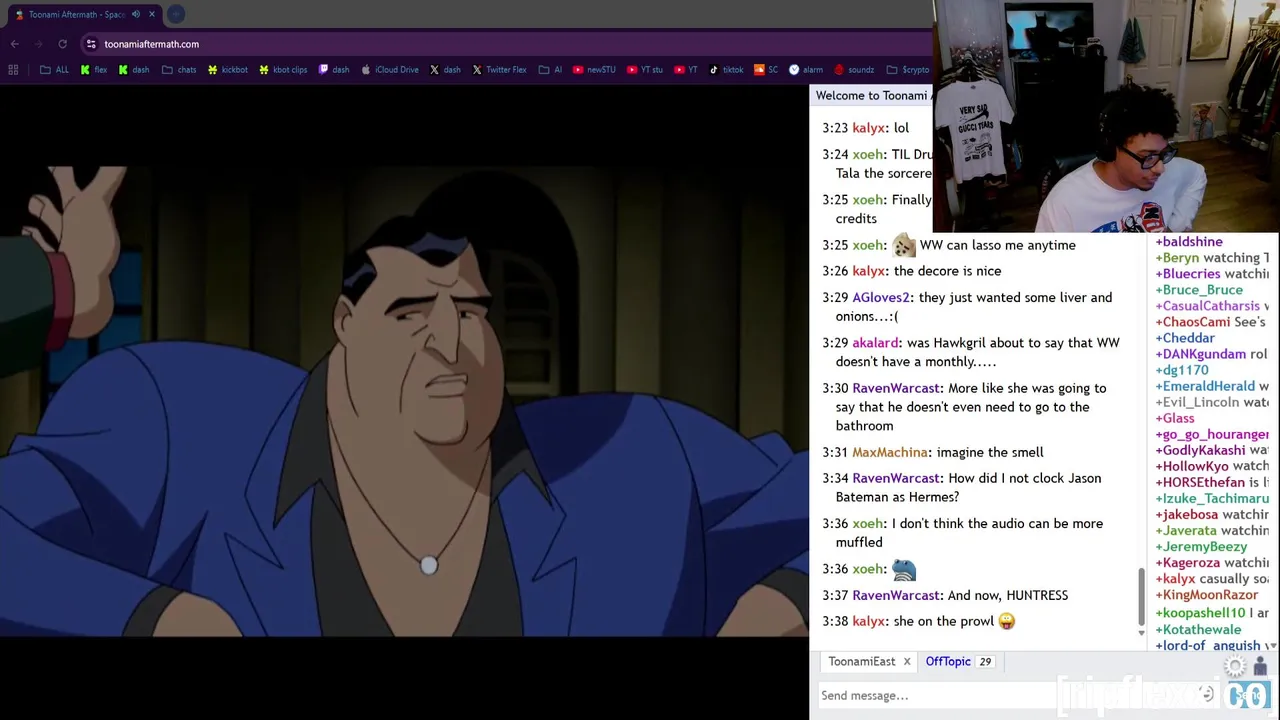Open a new browser tab
Image resolution: width=1280 pixels, height=720 pixels.
[x=176, y=14]
